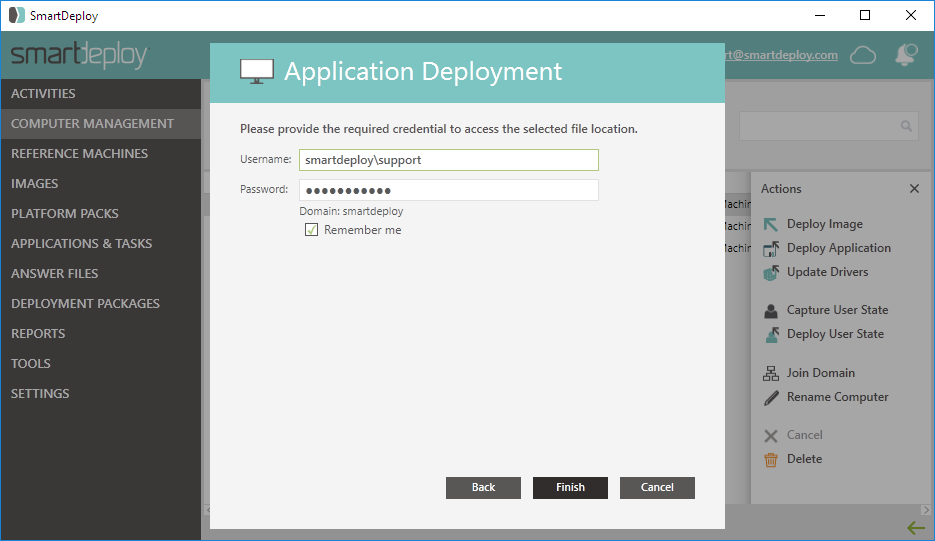Select PLATFORM PACKS in the sidebar
This screenshot has height=541, width=935.
click(101, 214)
